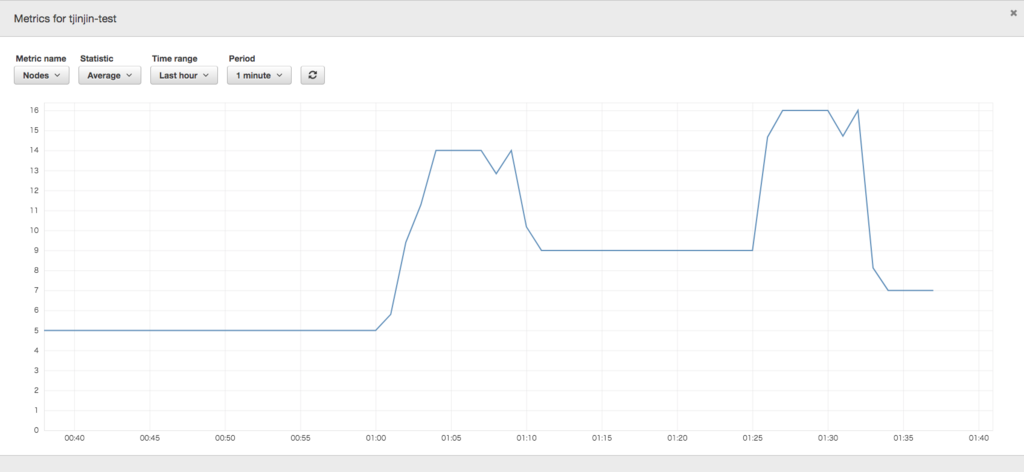Screen dimensions: 1024x472
Task: Click the 01:40 x-axis label
Action: [979, 439]
